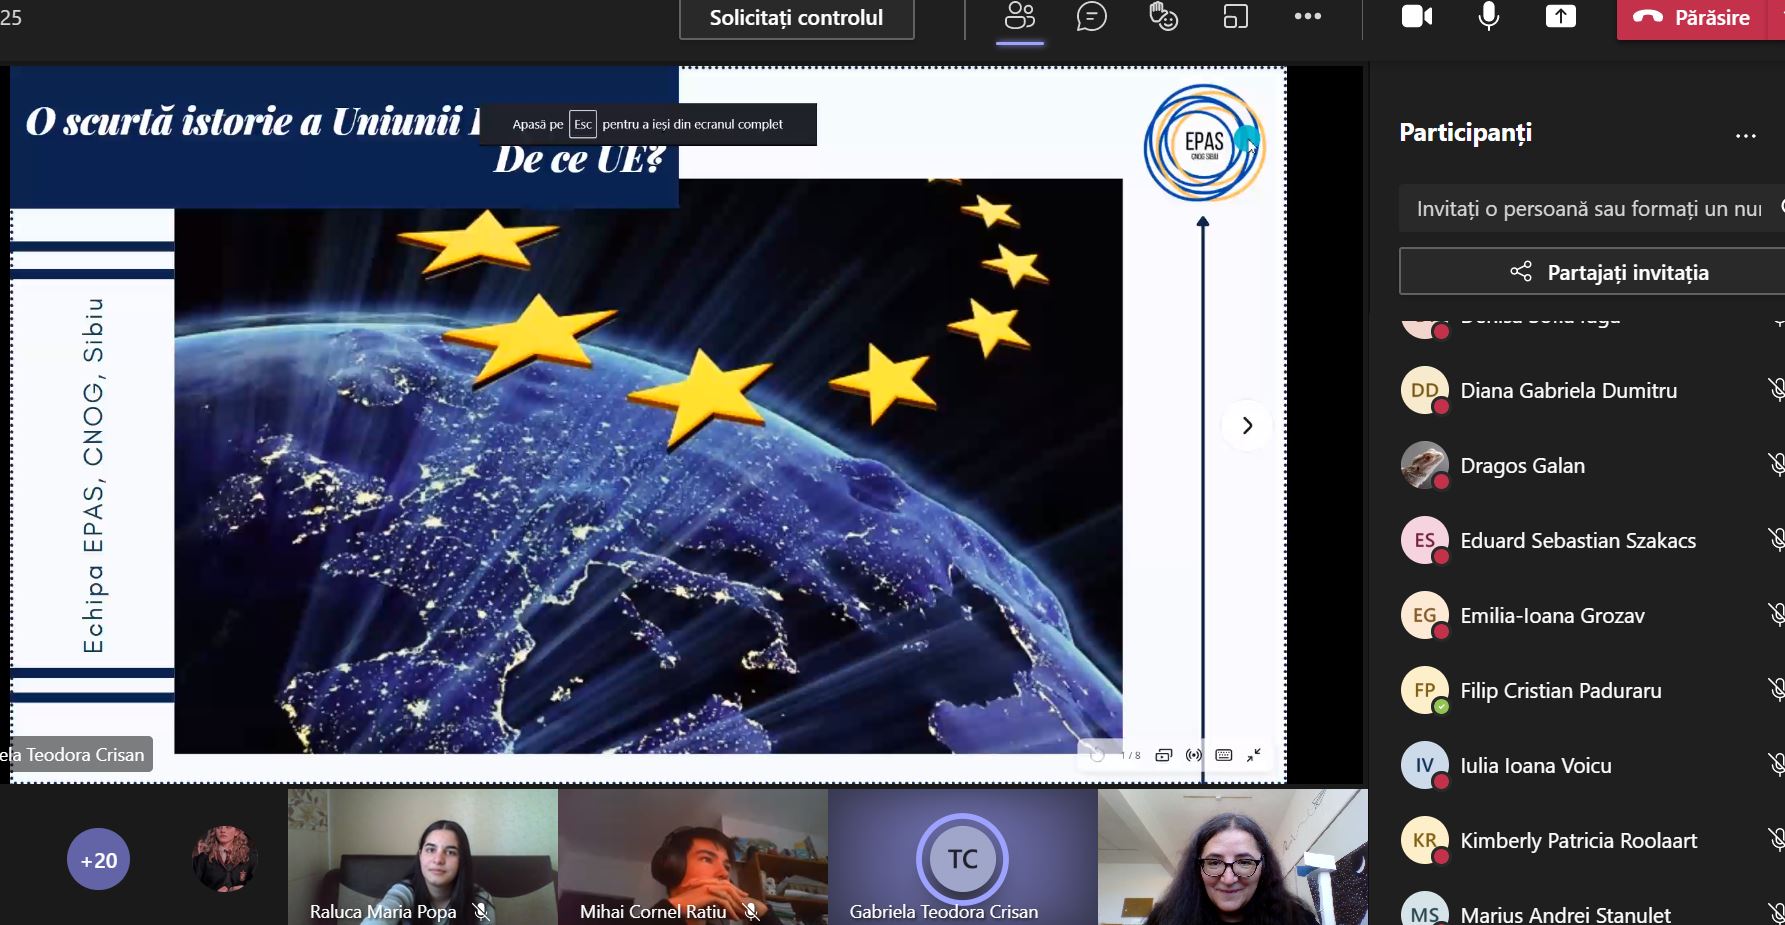Select Filip Cristian Paduraru in participants list
Viewport: 1785px width, 925px height.
point(1560,691)
